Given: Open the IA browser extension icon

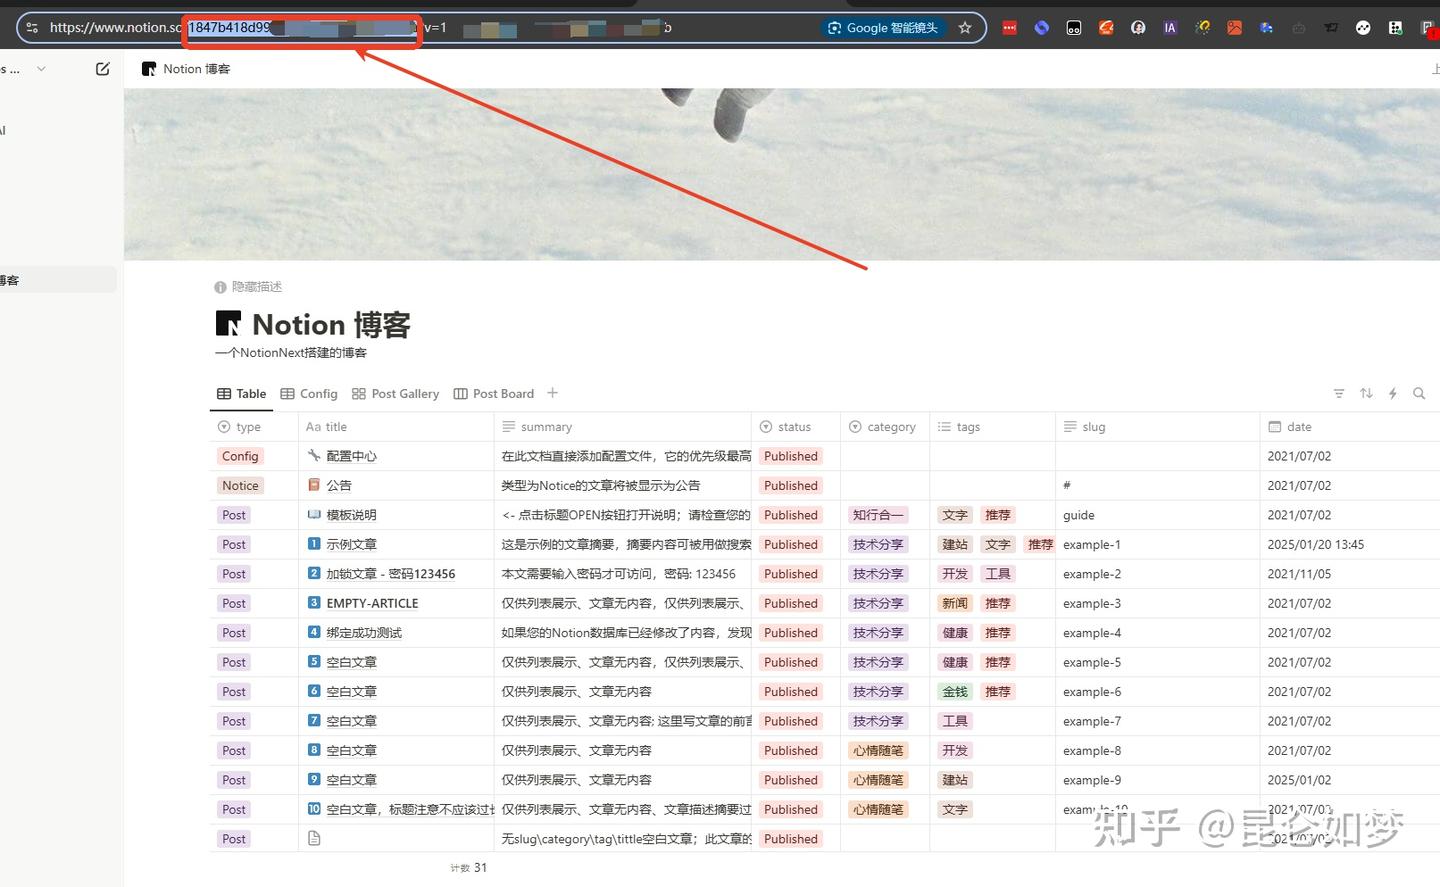Looking at the screenshot, I should [1170, 27].
